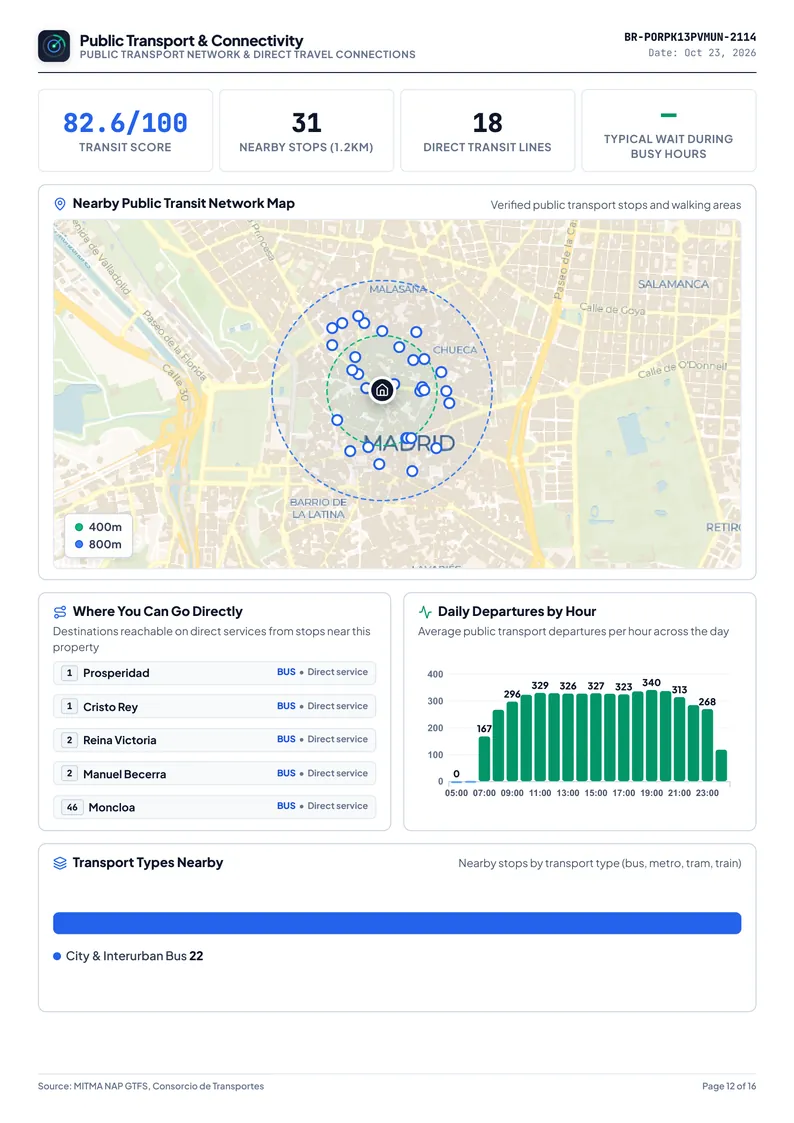Click the BARRIO DE LA LATINA map label
794x1123 pixels.
[x=318, y=509]
